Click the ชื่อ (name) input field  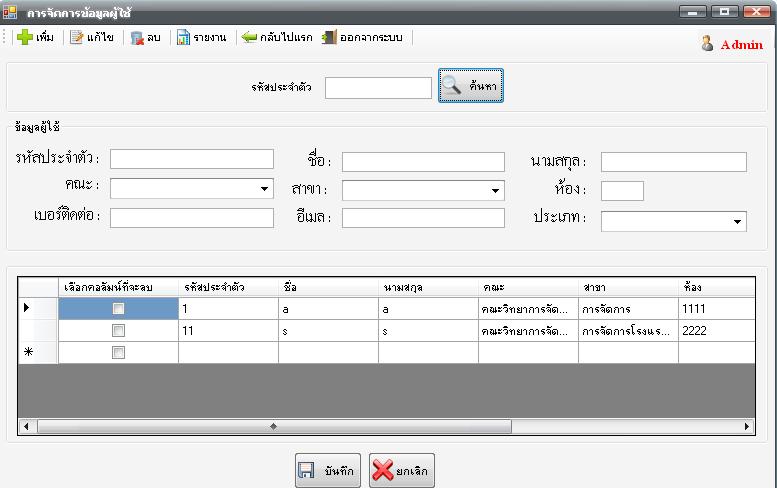click(x=423, y=162)
